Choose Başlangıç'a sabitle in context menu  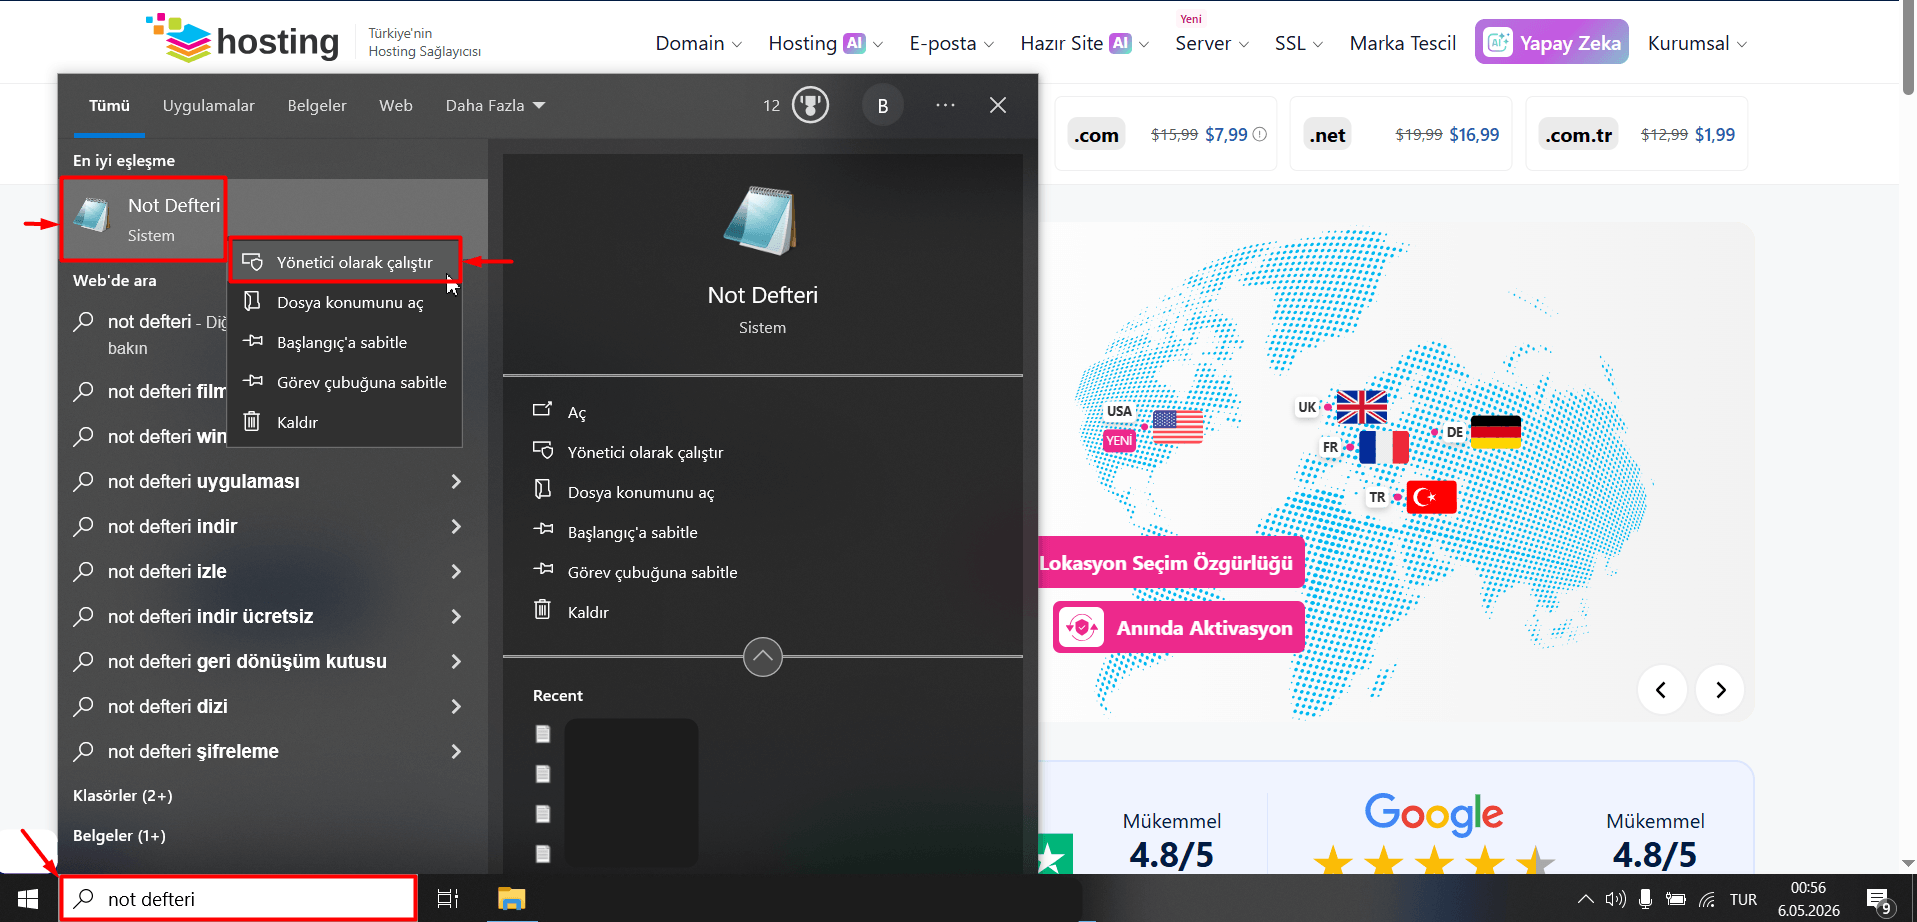point(346,342)
